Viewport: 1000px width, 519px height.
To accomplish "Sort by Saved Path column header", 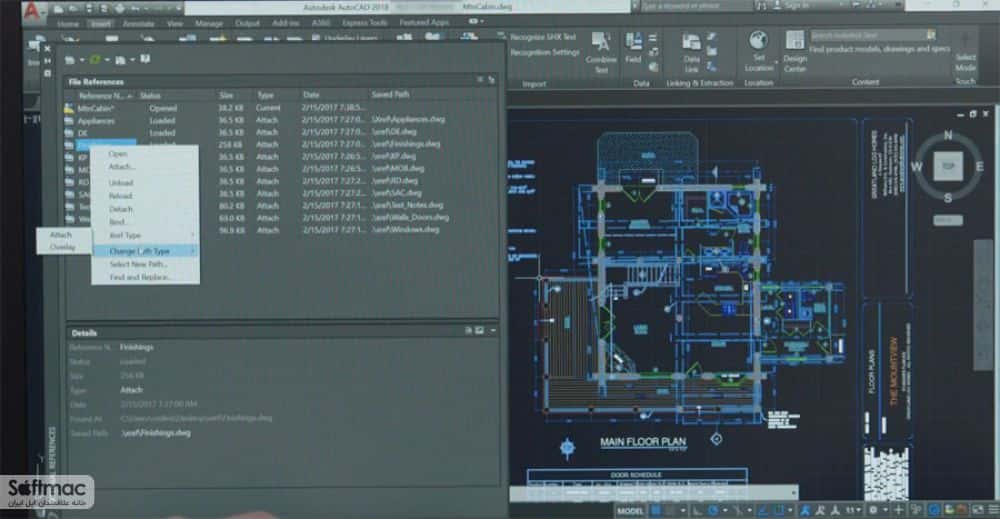I will click(x=390, y=94).
